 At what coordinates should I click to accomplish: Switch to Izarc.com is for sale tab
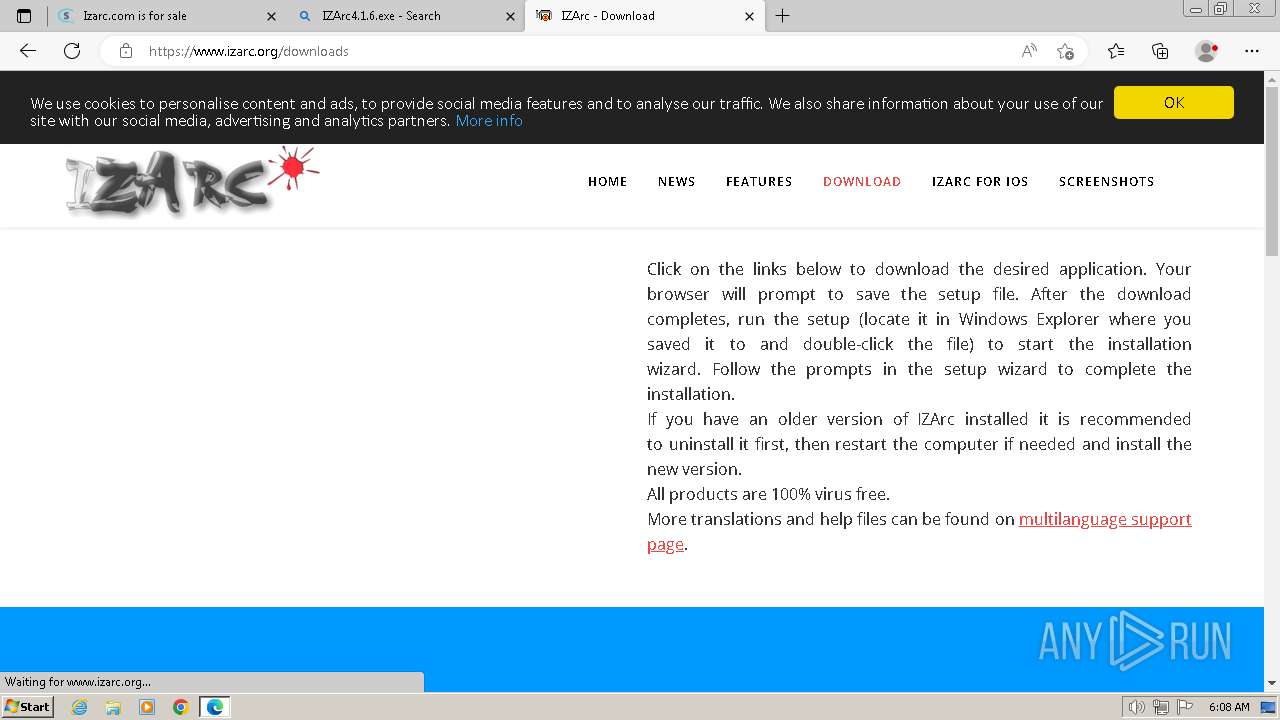(x=166, y=16)
